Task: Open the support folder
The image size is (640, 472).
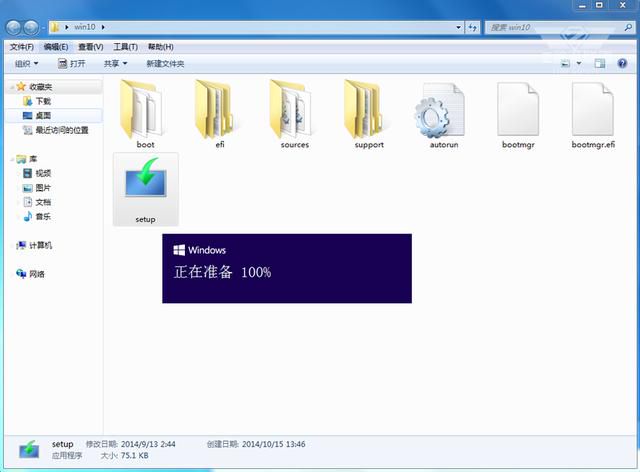Action: (x=369, y=115)
